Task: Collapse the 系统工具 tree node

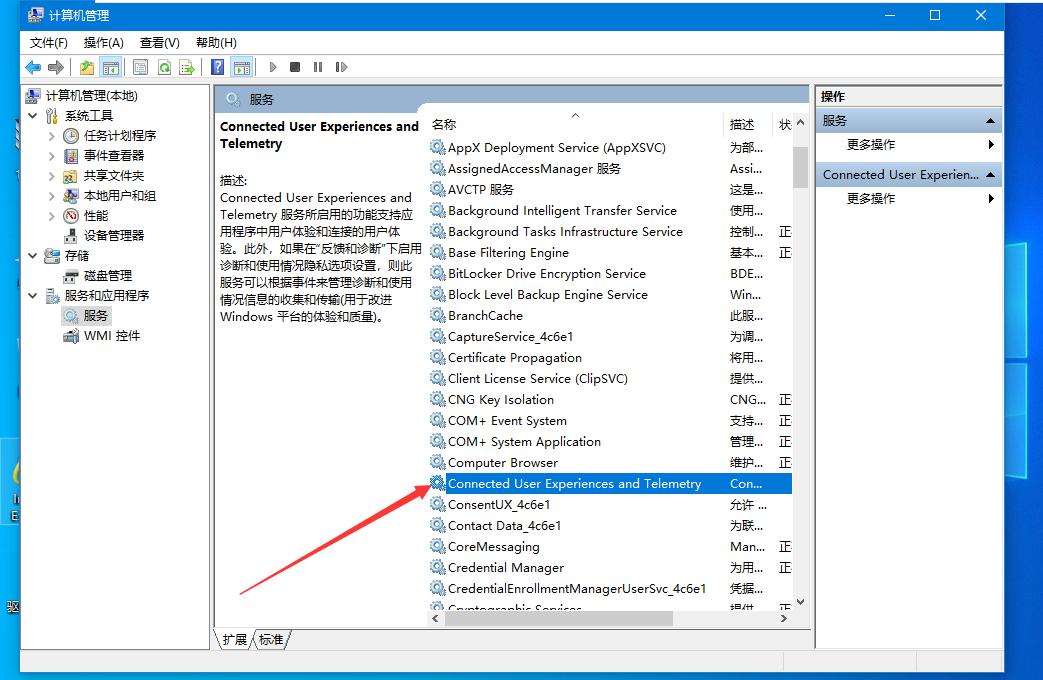Action: [x=32, y=114]
